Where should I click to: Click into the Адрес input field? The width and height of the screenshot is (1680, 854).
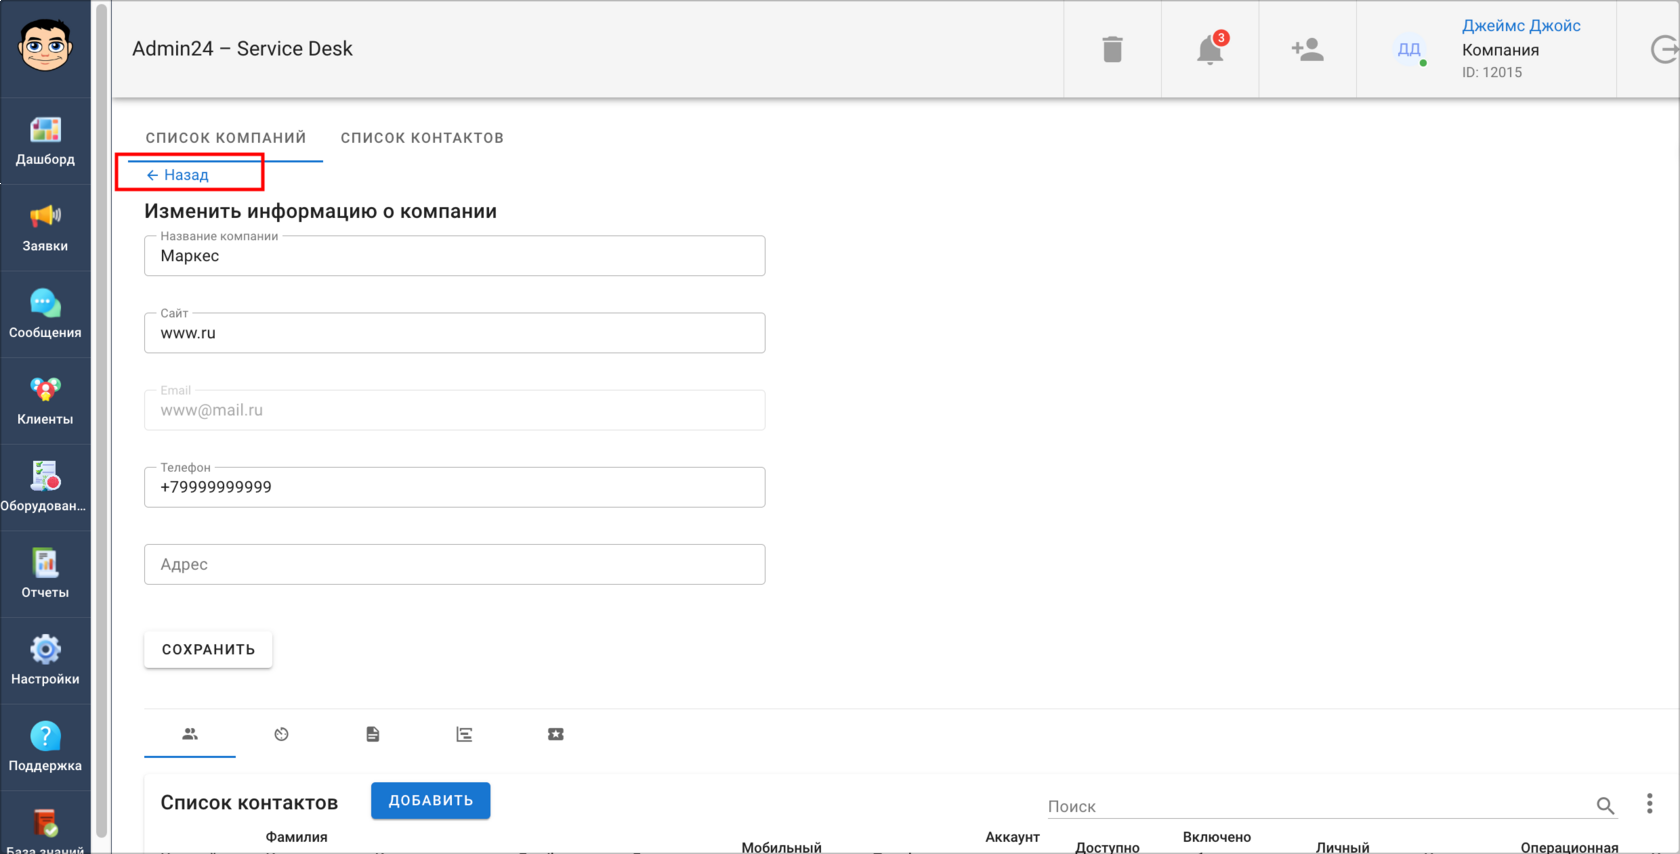point(455,564)
